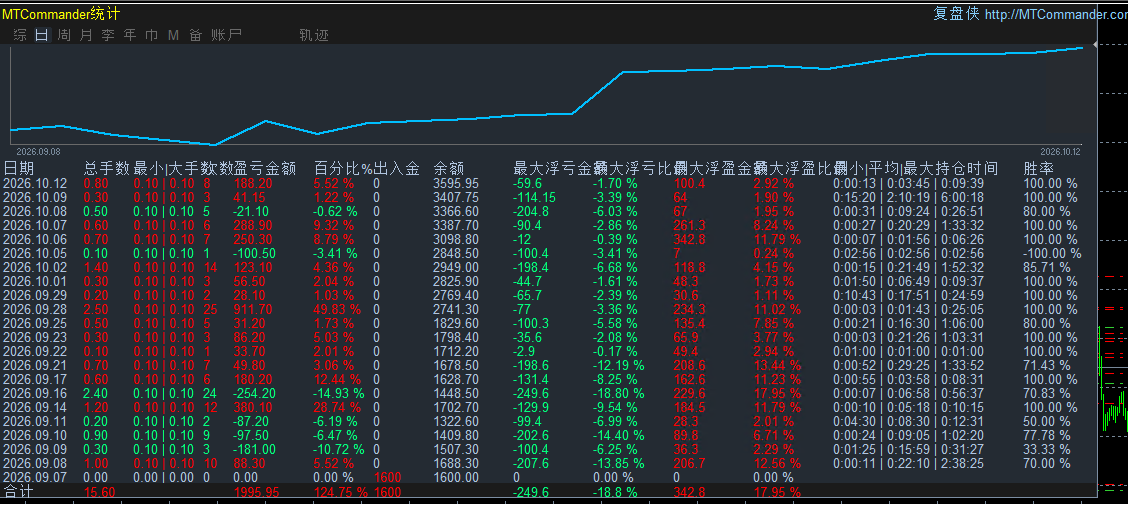Click the -100.00 % win rate value
The image size is (1128, 505).
point(1052,253)
